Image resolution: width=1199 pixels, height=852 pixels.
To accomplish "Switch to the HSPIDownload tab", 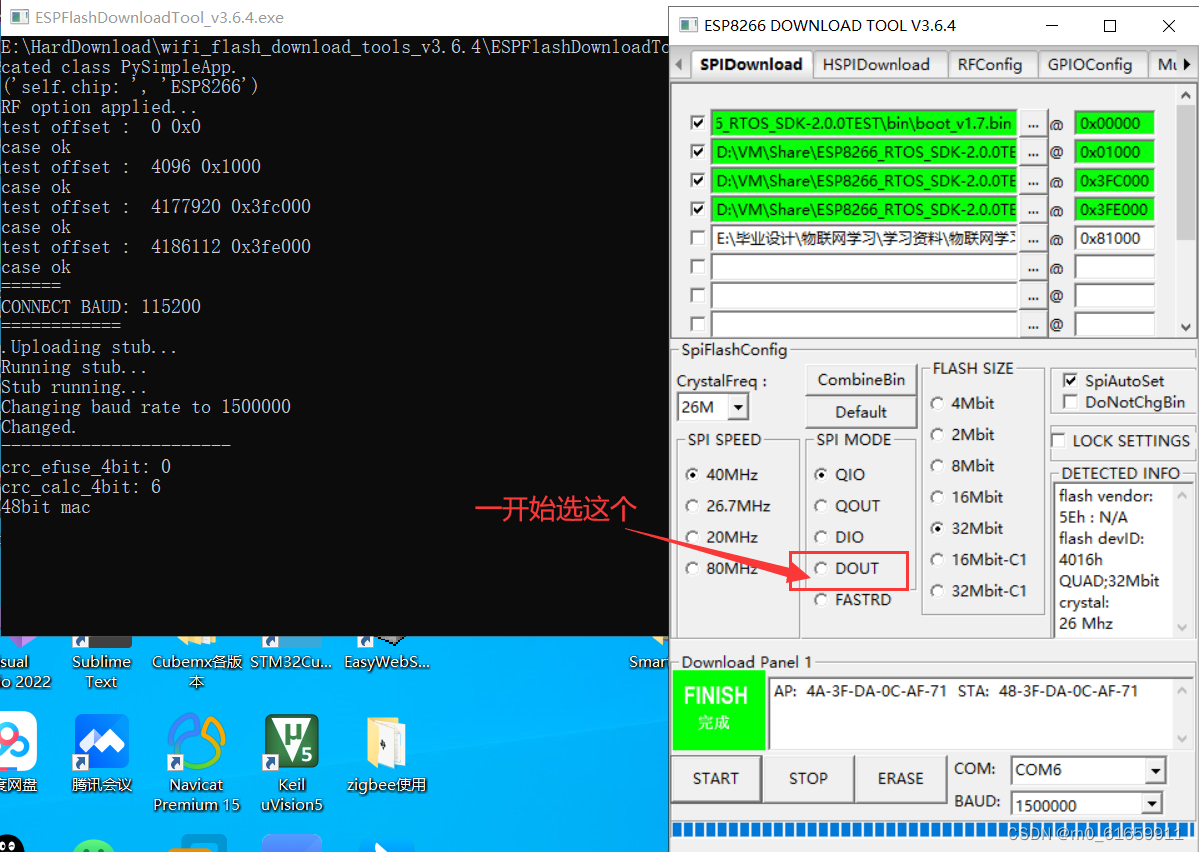I will pos(876,65).
